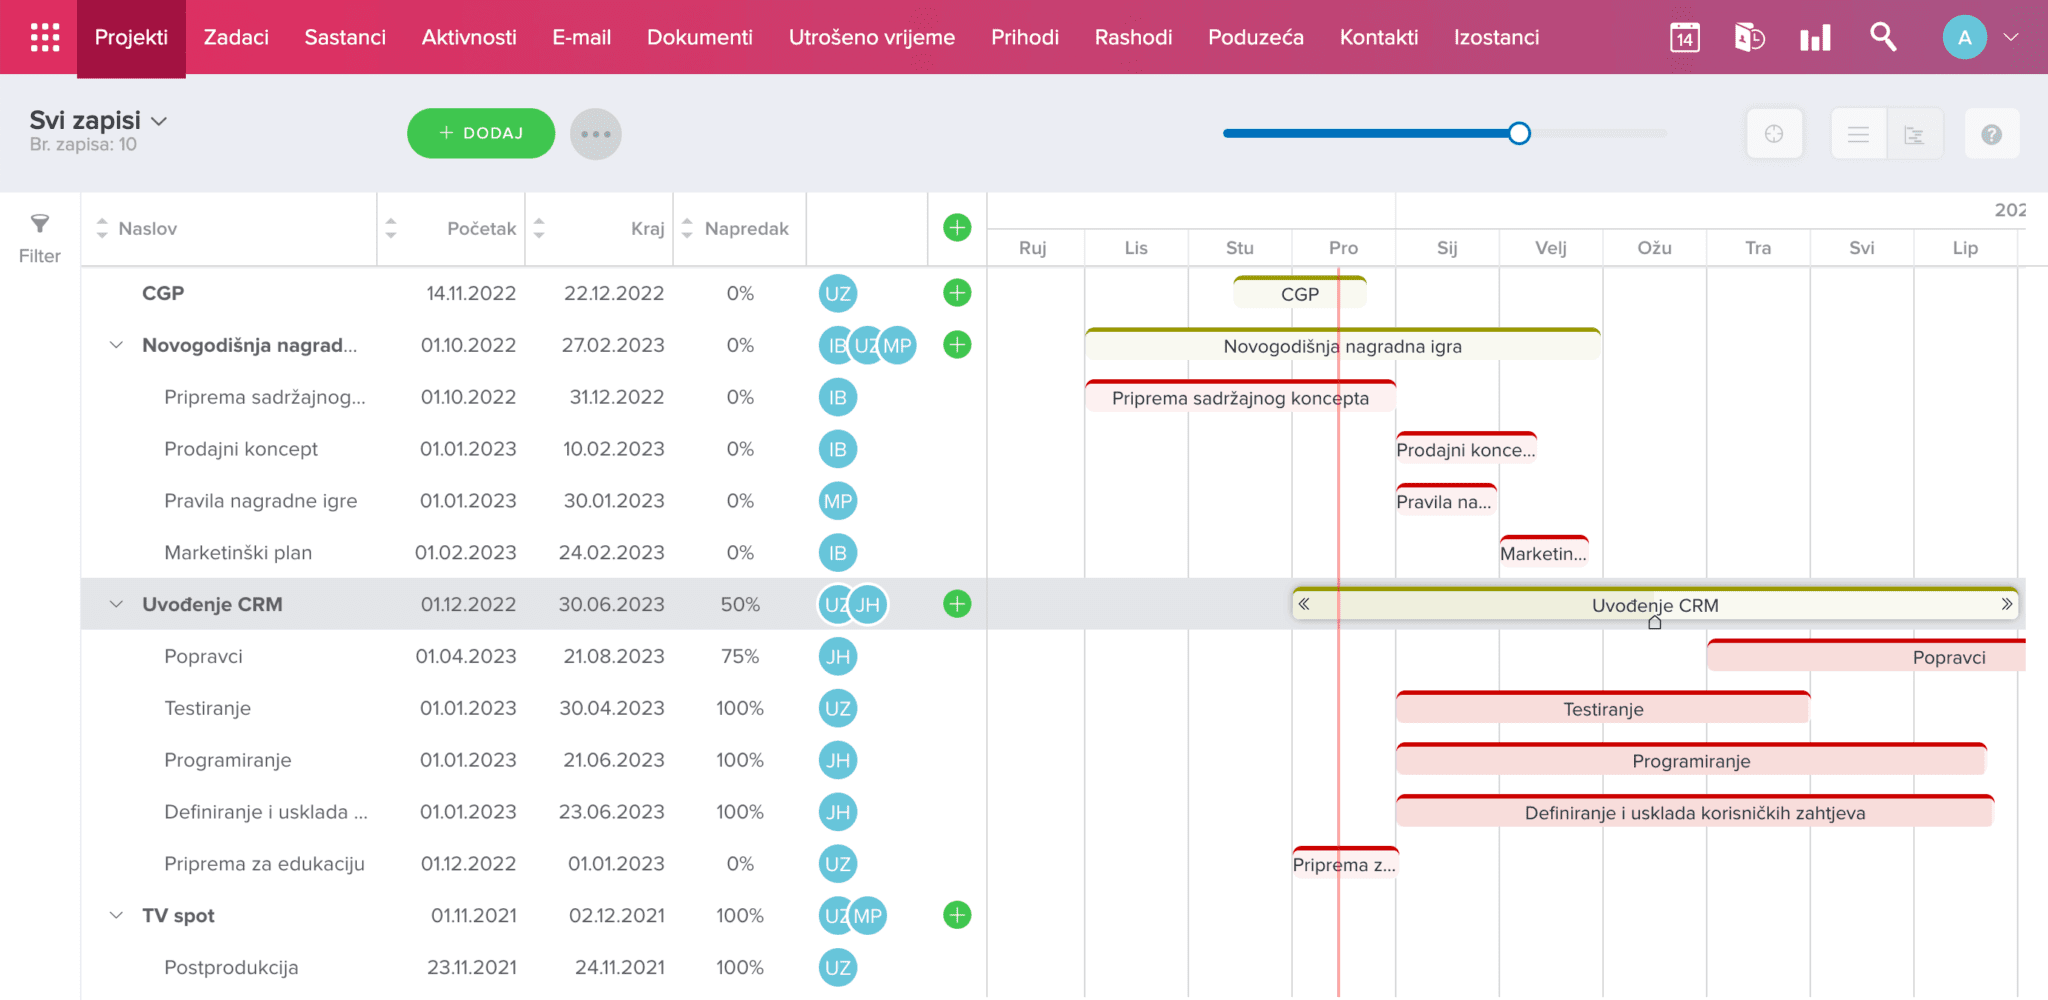The image size is (2048, 1000).
Task: Click plus icon on Uvođenje CRM row
Action: [957, 604]
